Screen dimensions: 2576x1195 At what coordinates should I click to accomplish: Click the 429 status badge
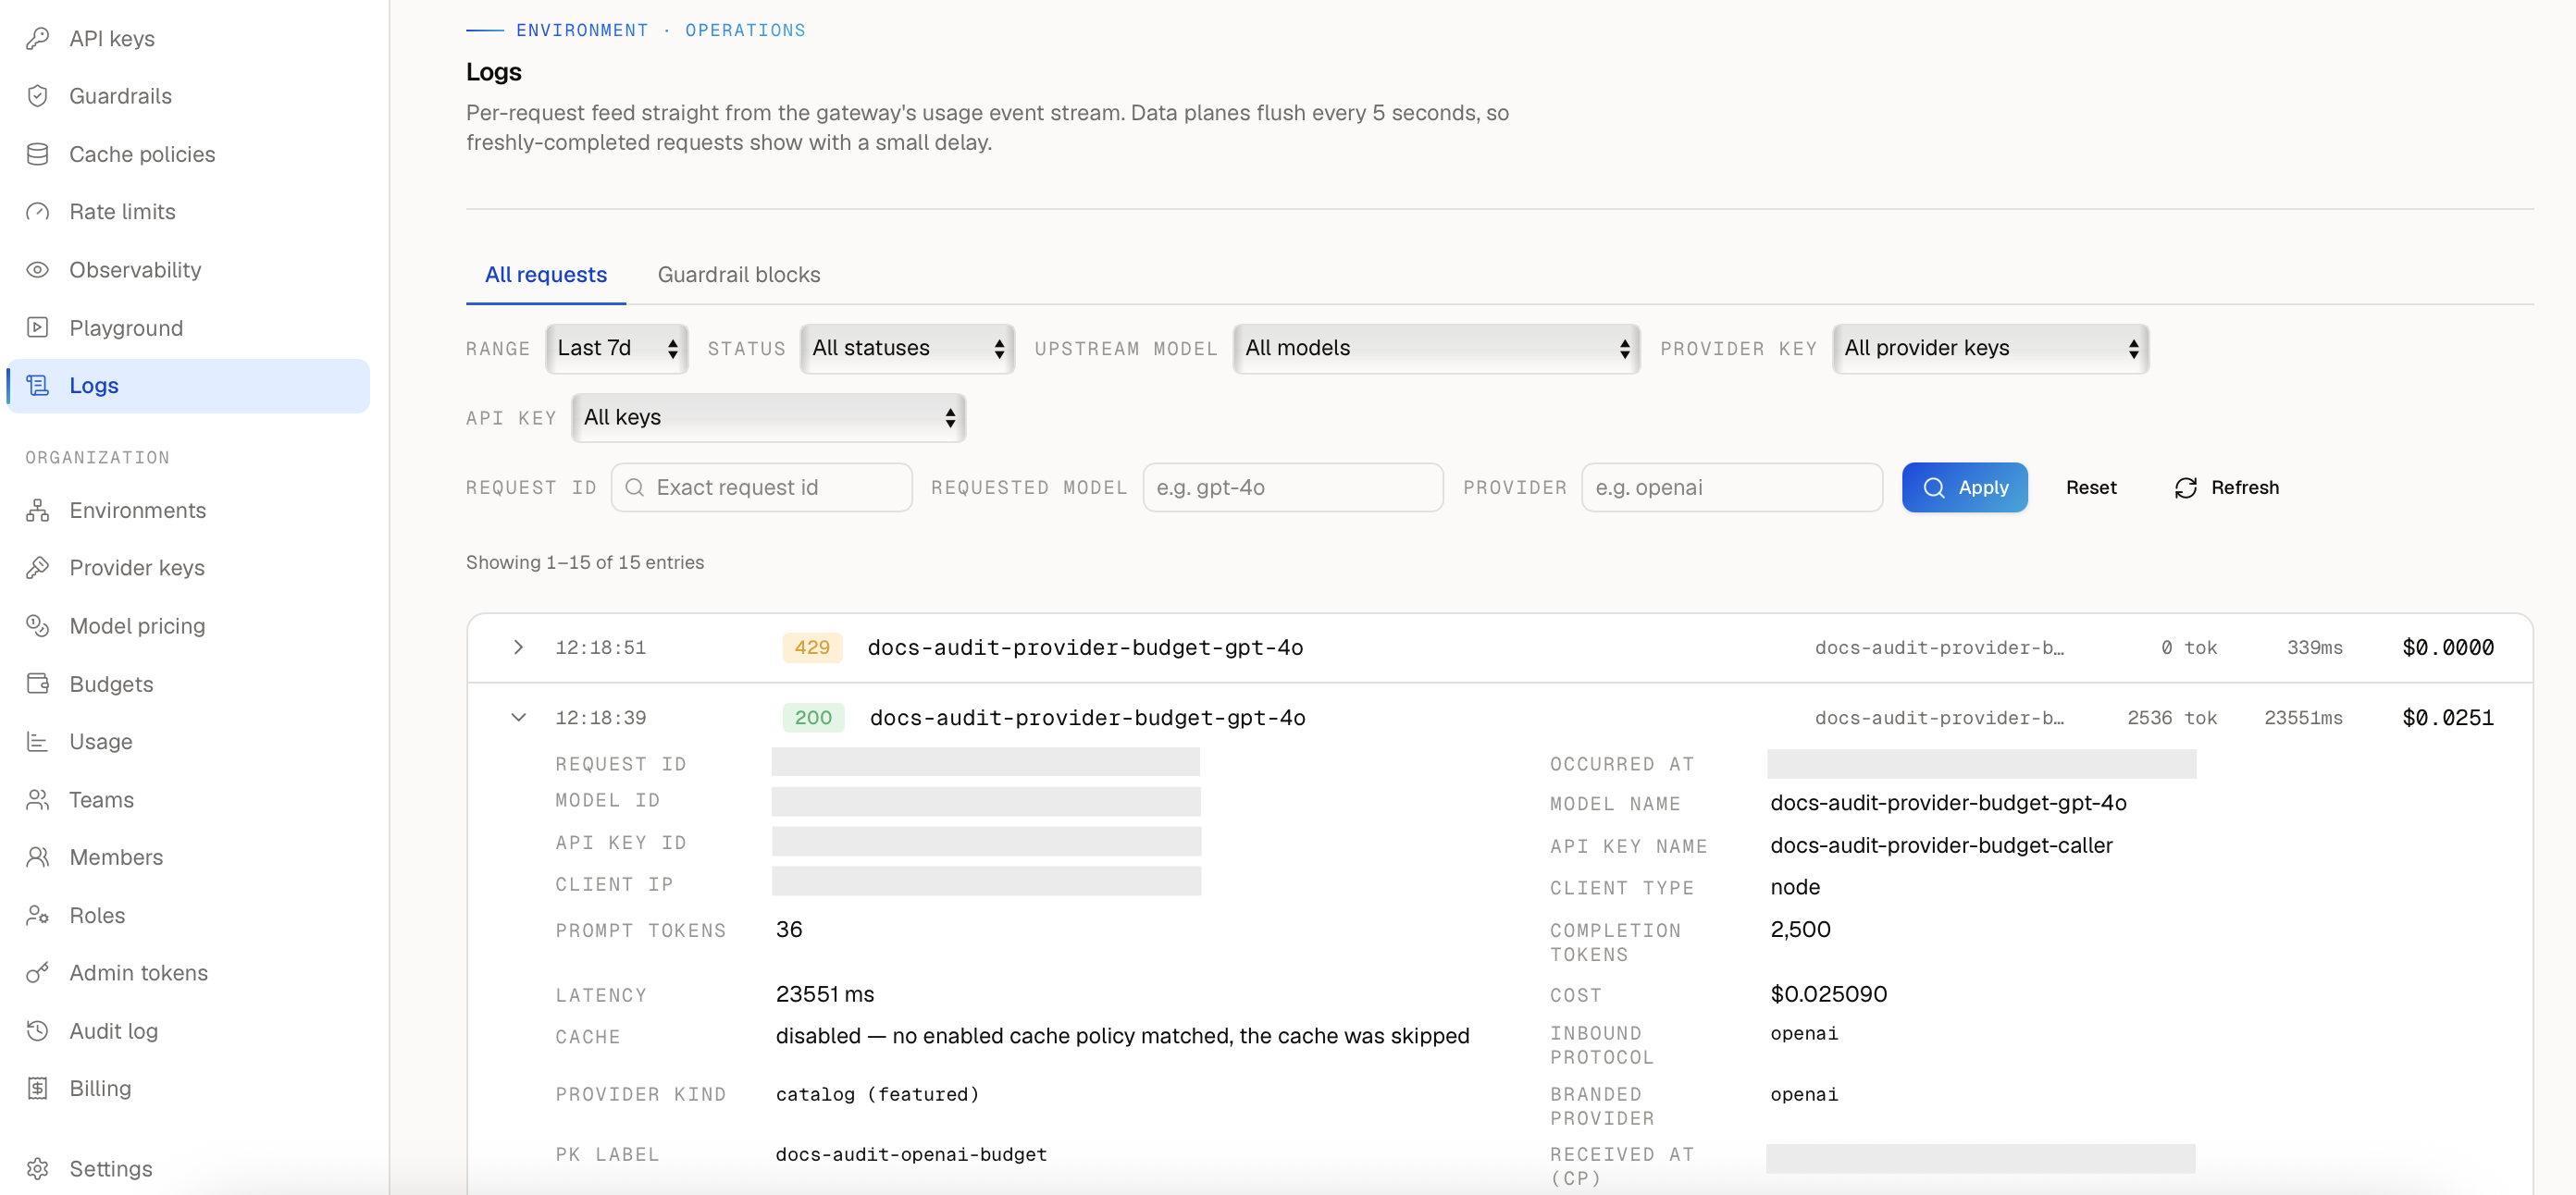(x=812, y=647)
